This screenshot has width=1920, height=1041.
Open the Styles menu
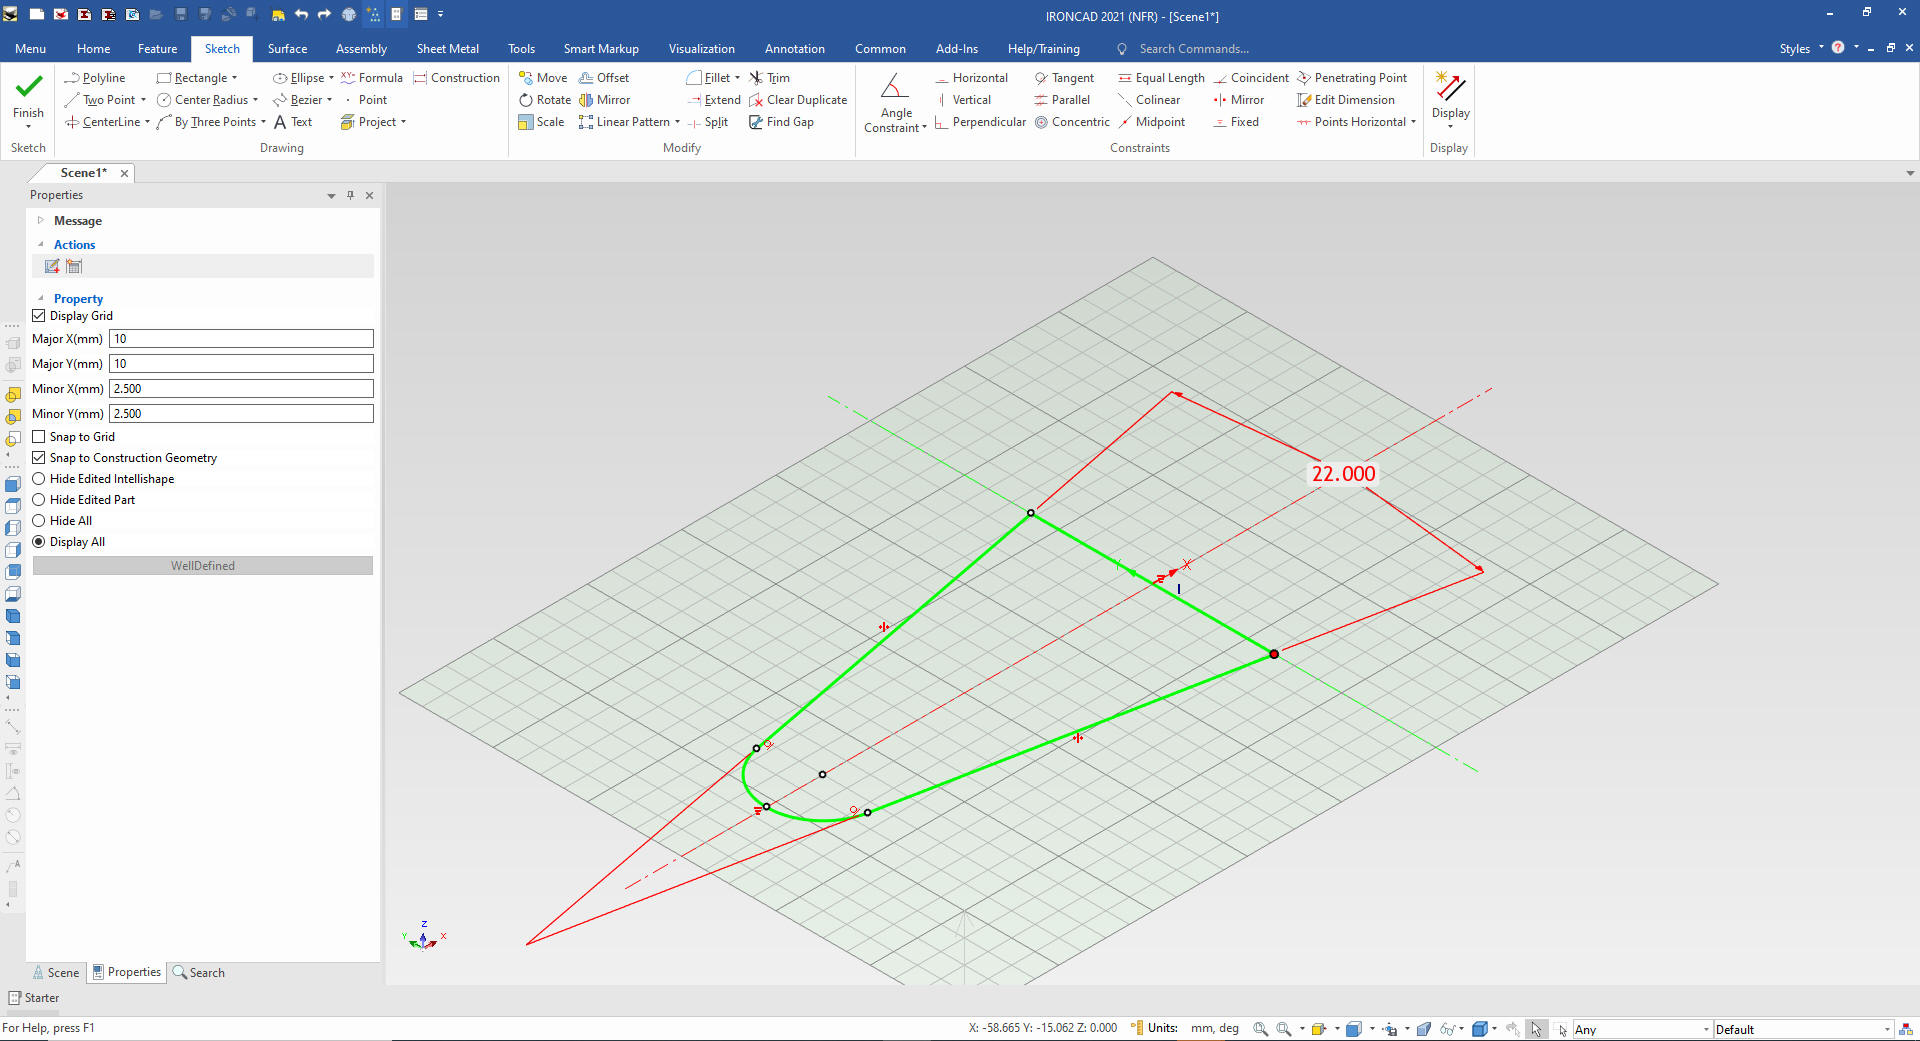(1801, 49)
